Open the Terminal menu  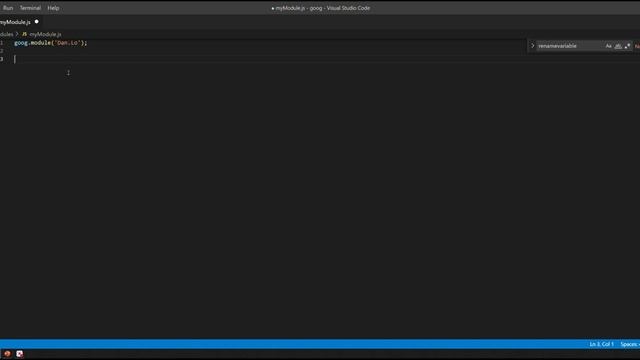tap(30, 8)
